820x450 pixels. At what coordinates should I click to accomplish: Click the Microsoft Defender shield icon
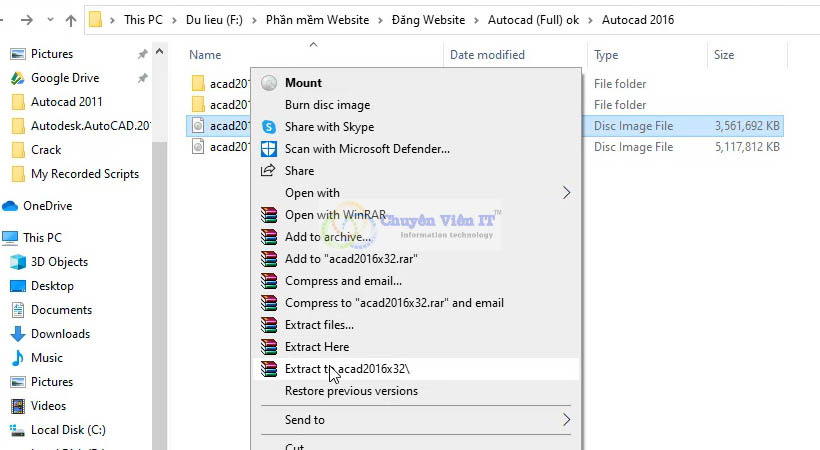point(269,149)
